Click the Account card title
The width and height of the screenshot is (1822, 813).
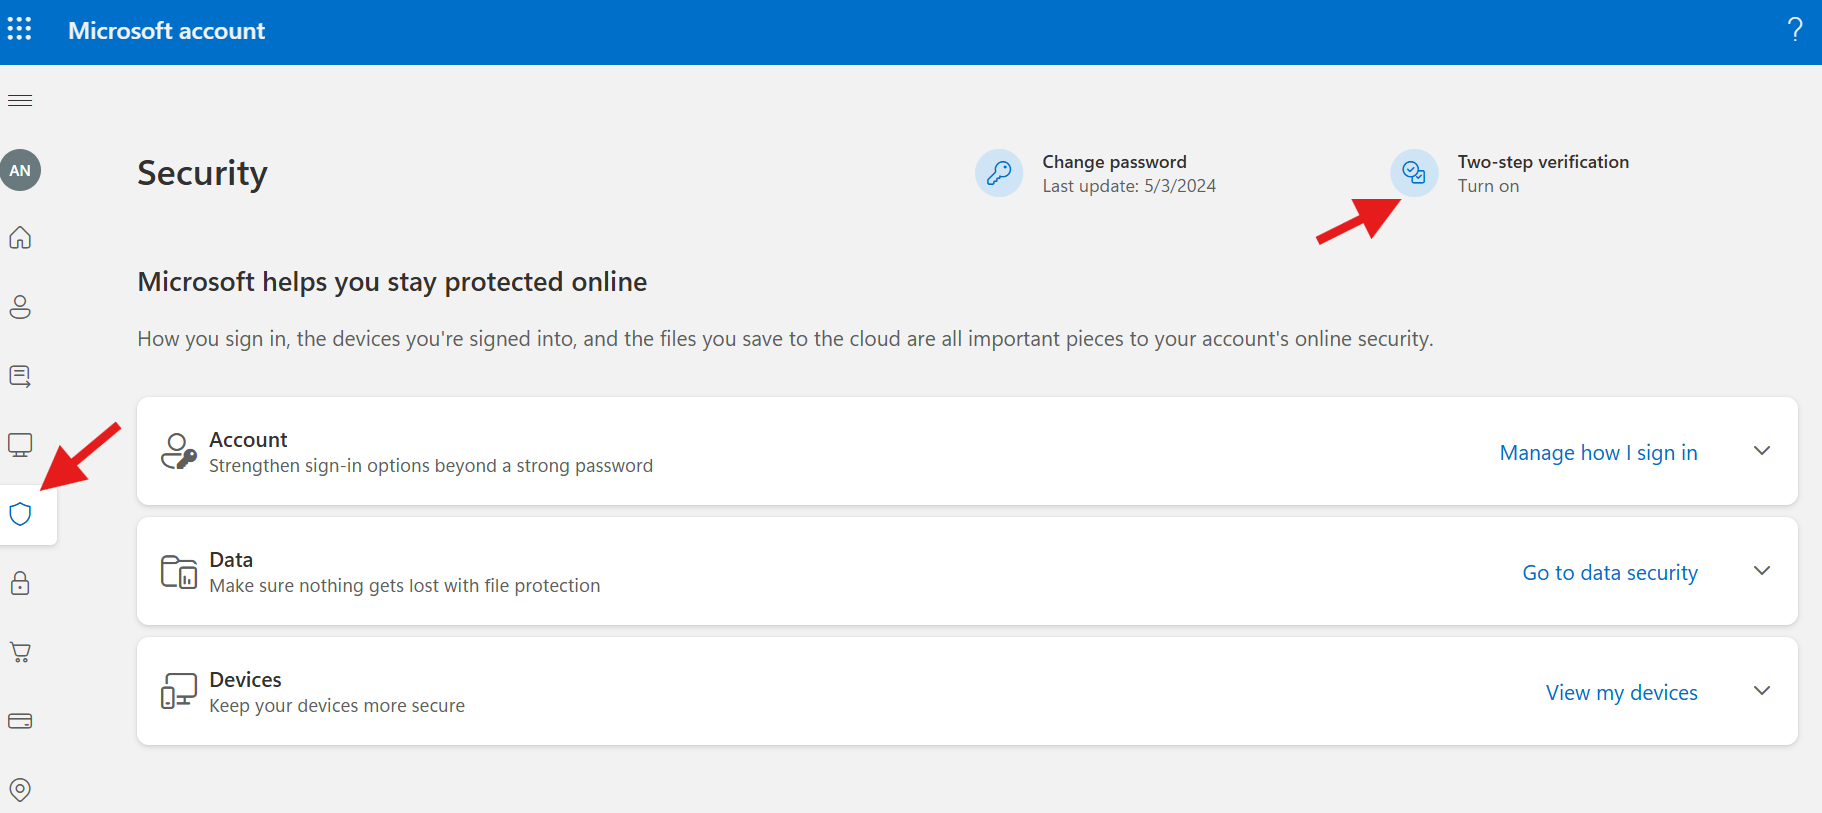pyautogui.click(x=248, y=440)
